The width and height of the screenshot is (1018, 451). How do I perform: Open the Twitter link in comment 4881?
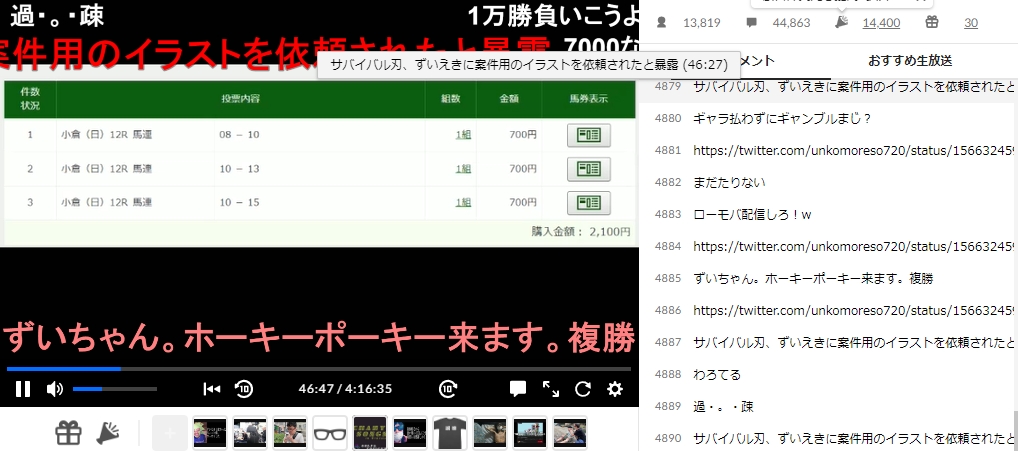click(854, 150)
